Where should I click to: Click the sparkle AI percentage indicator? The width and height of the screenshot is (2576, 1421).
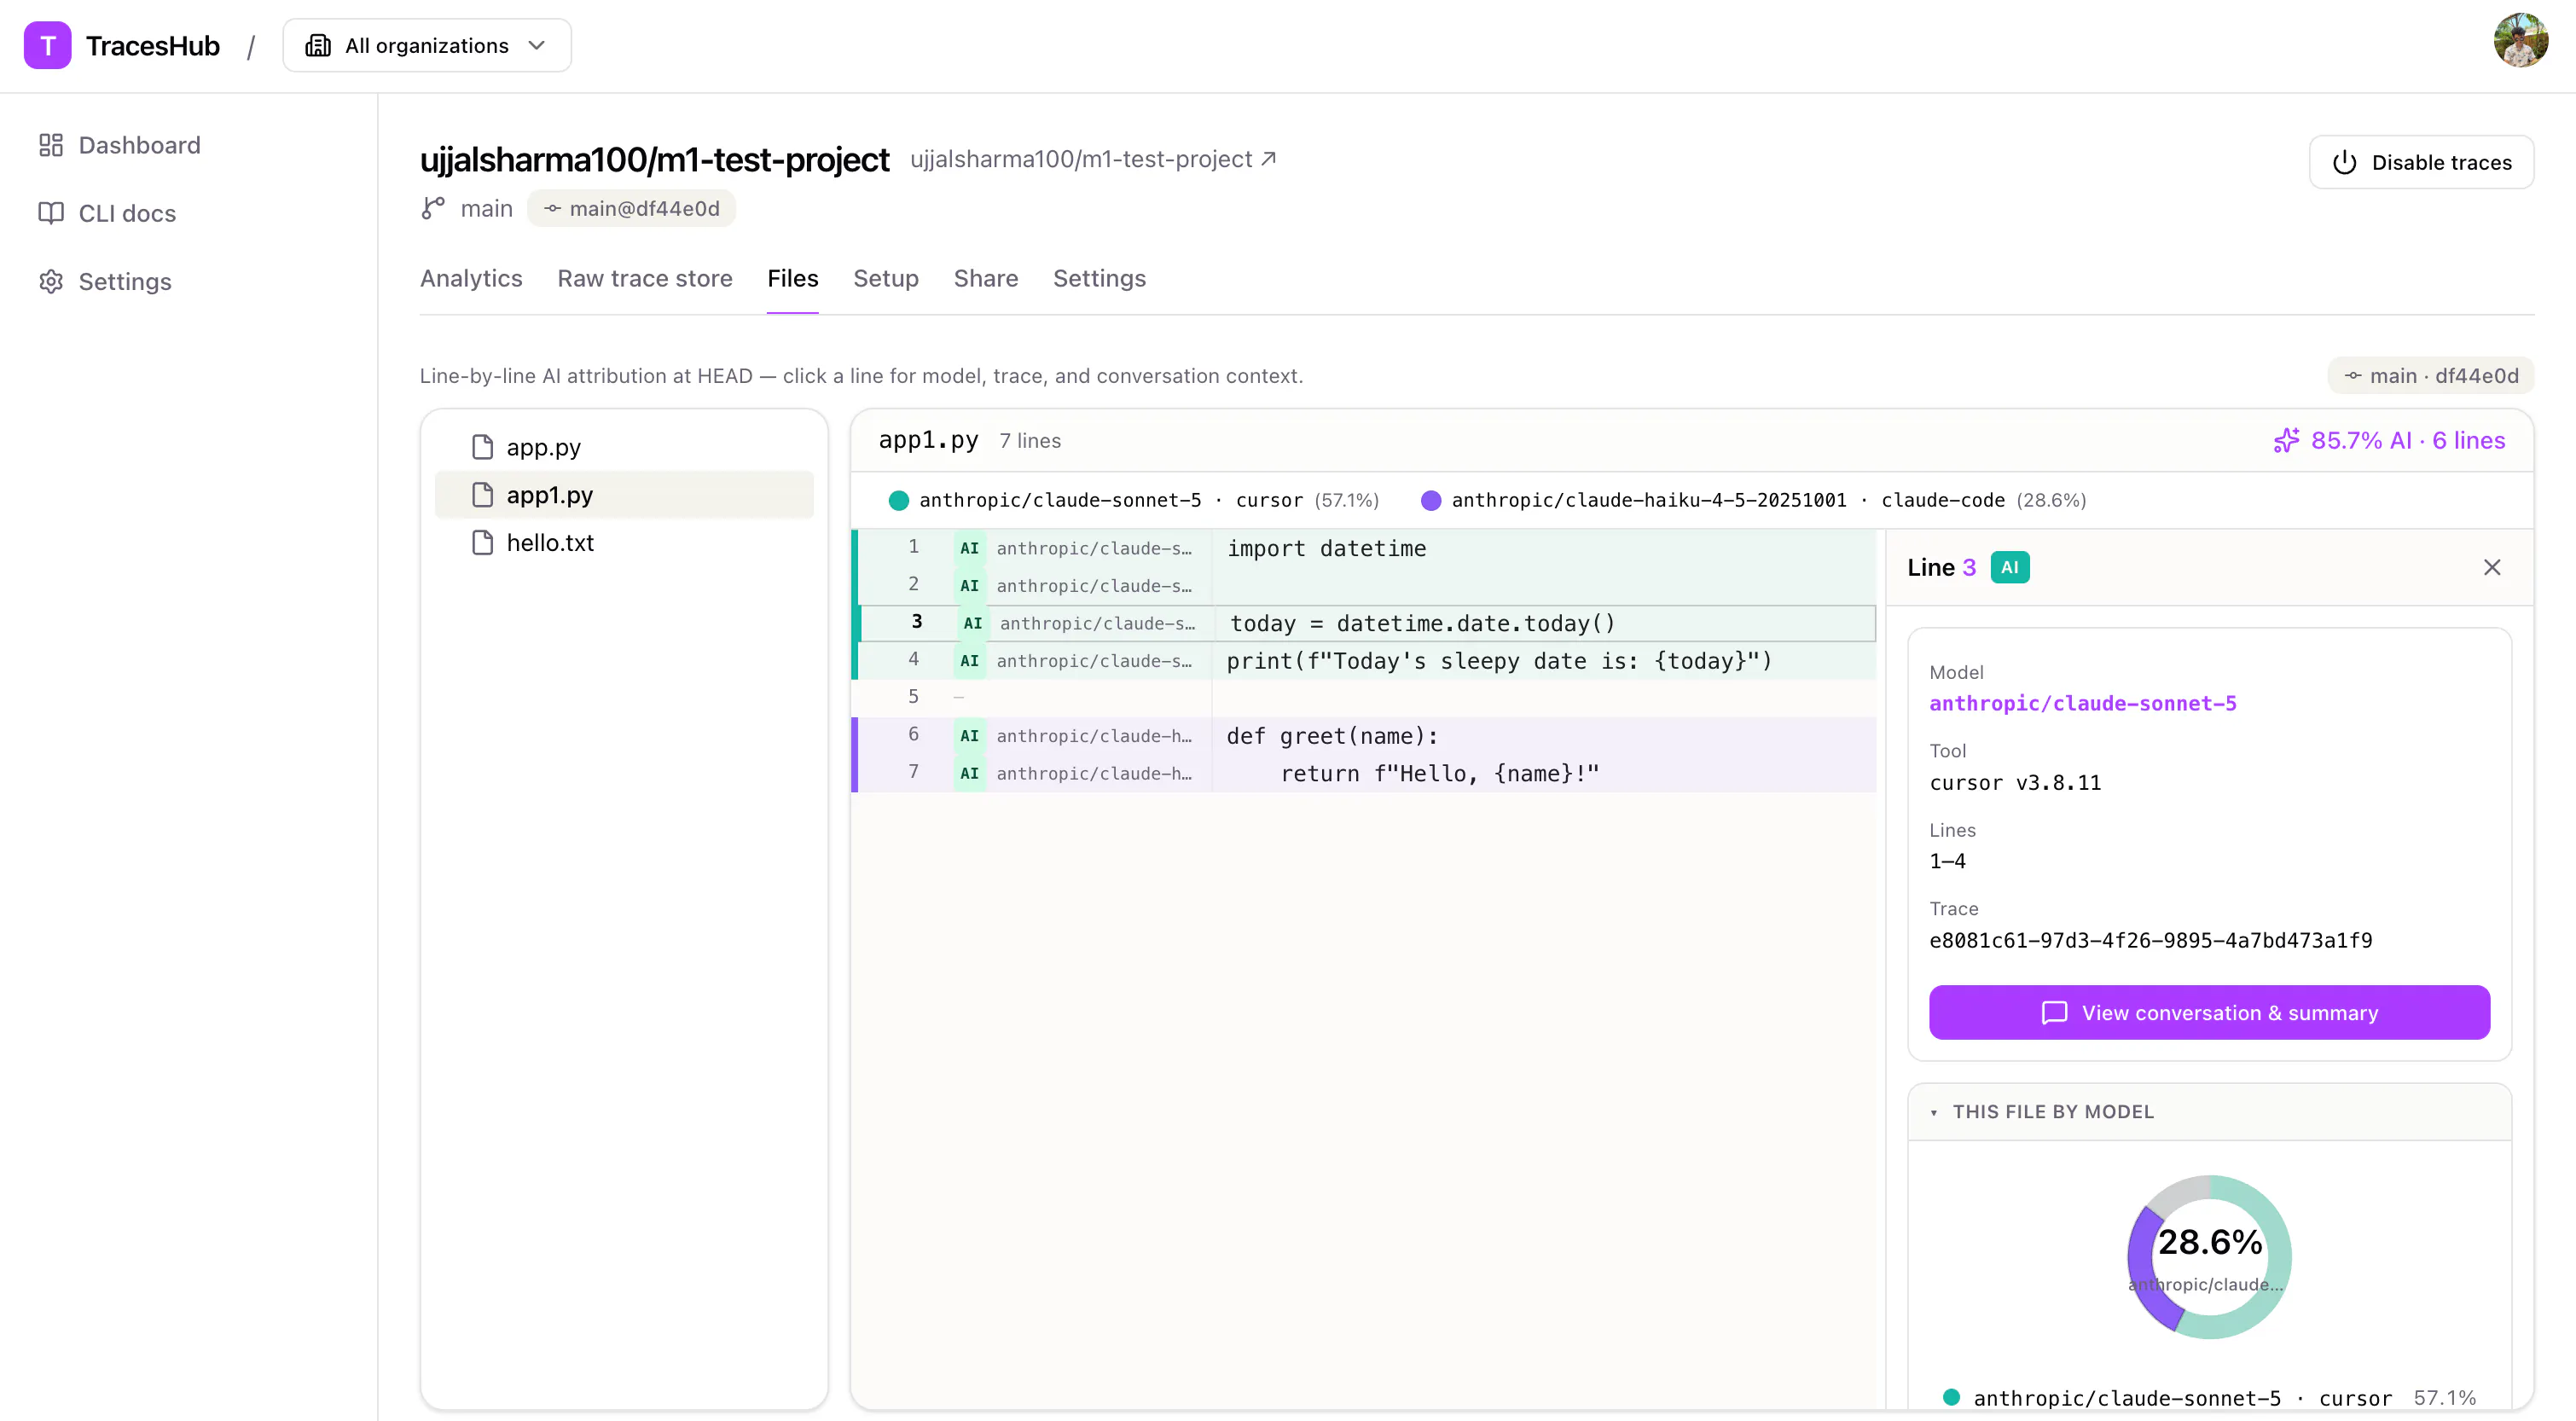pyautogui.click(x=2388, y=440)
